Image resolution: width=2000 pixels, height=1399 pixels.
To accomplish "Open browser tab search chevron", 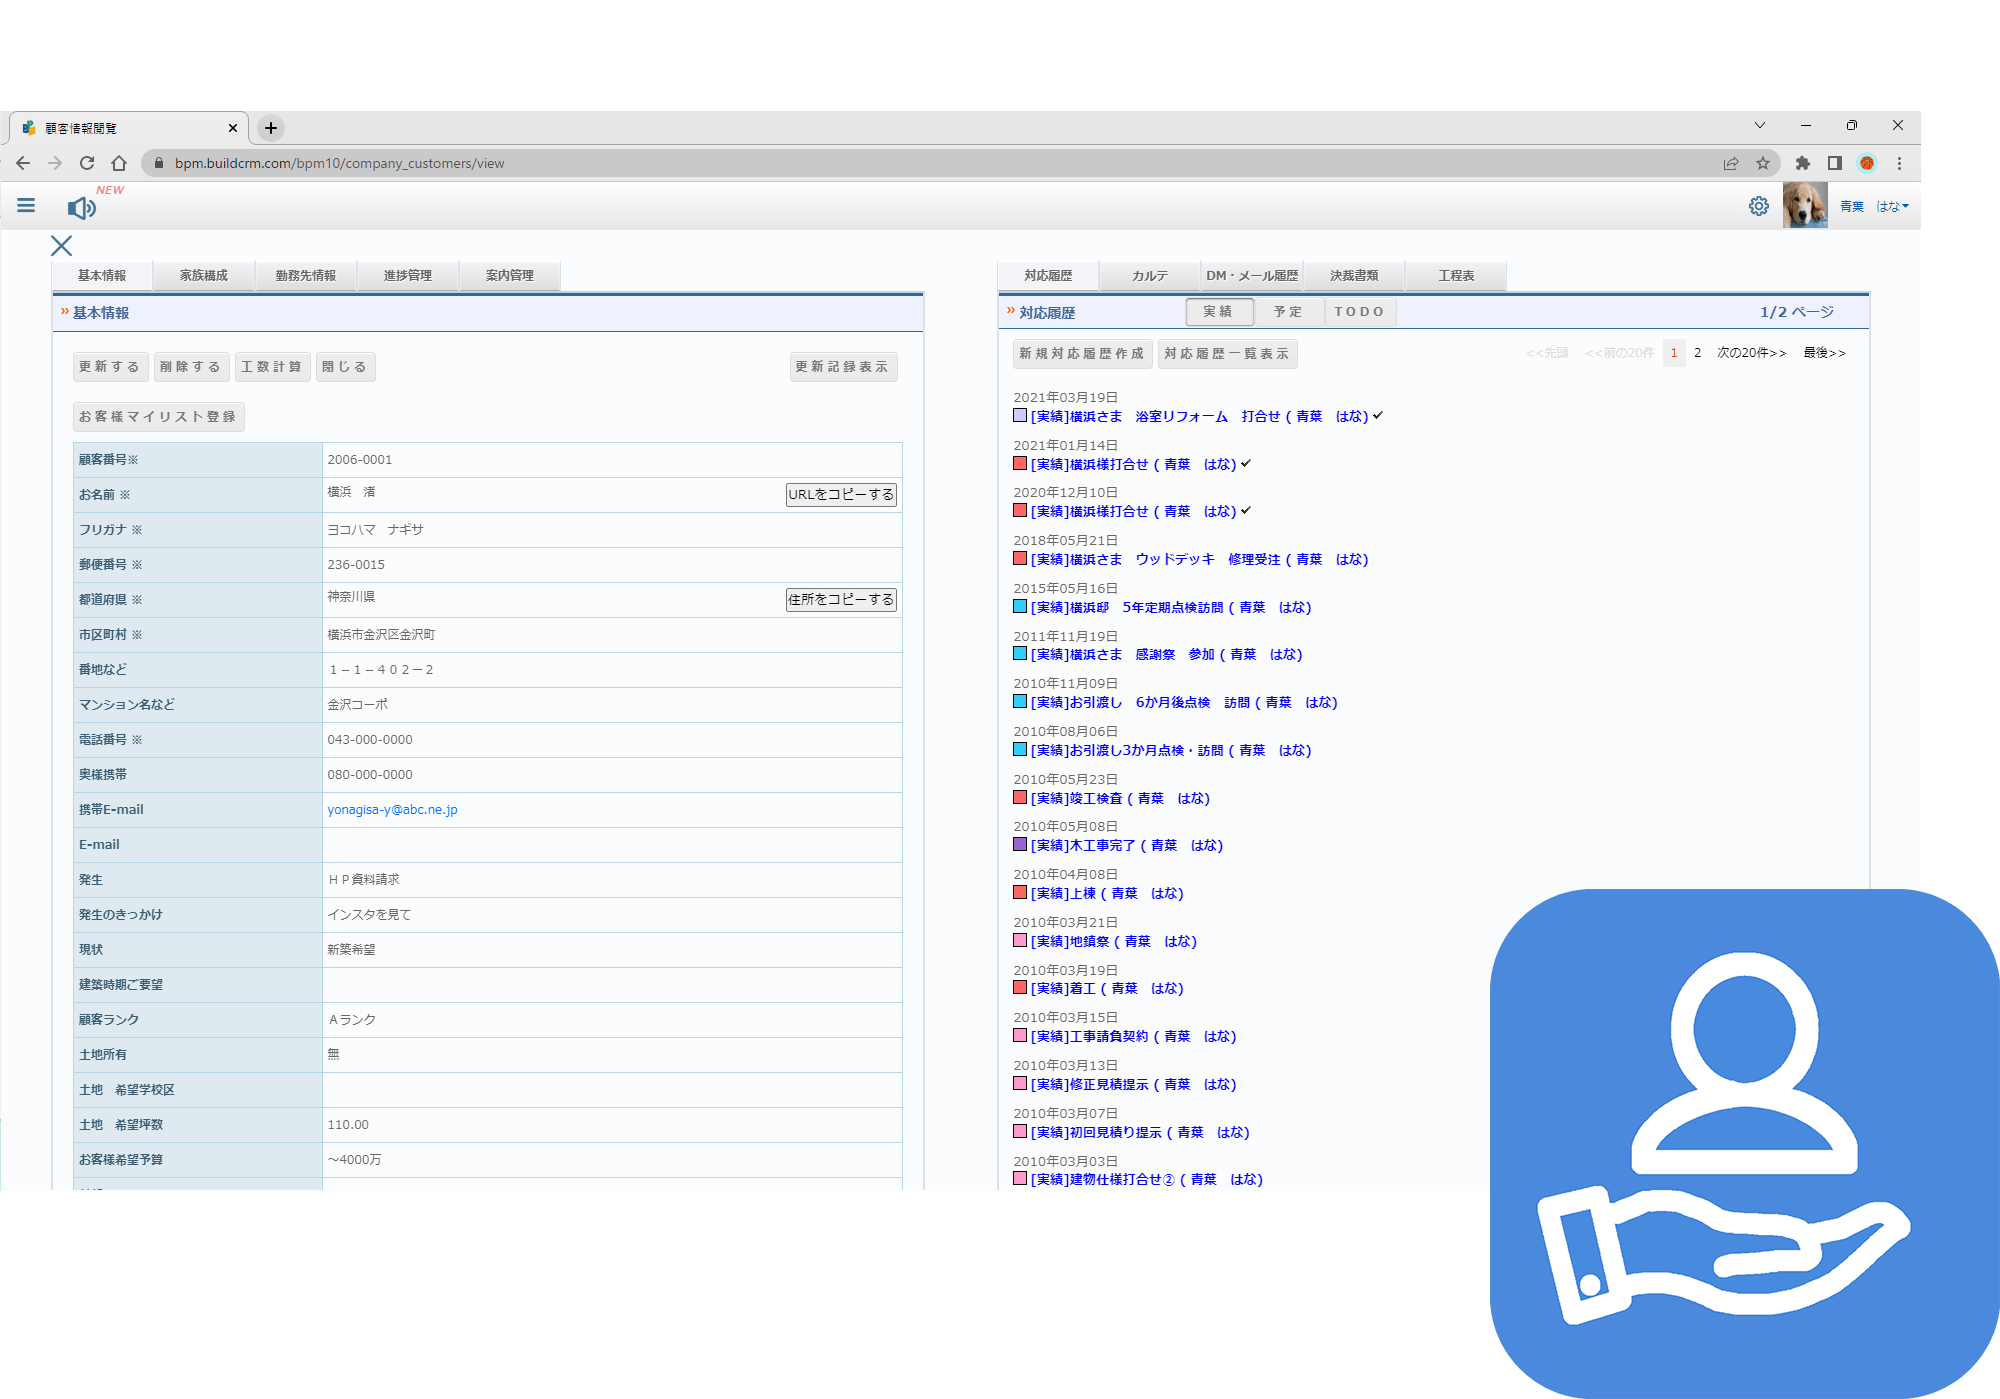I will click(1759, 126).
